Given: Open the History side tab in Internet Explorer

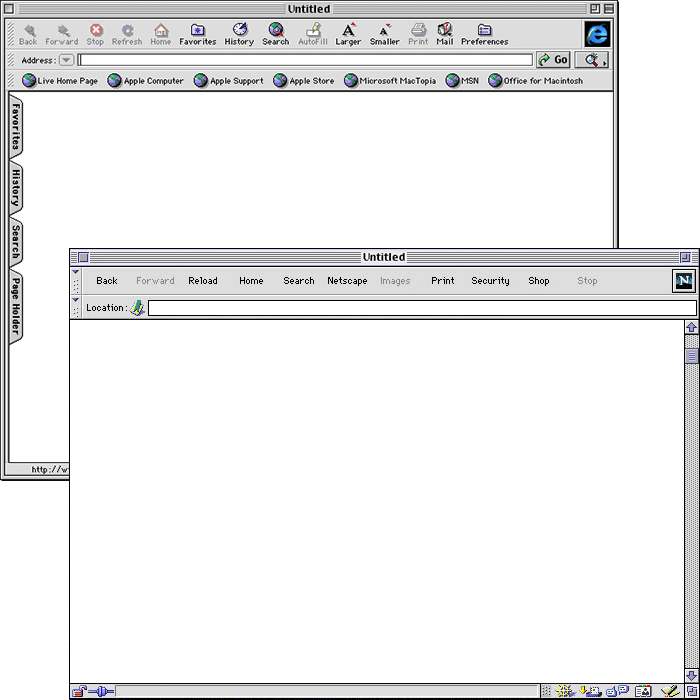Looking at the screenshot, I should pyautogui.click(x=16, y=188).
